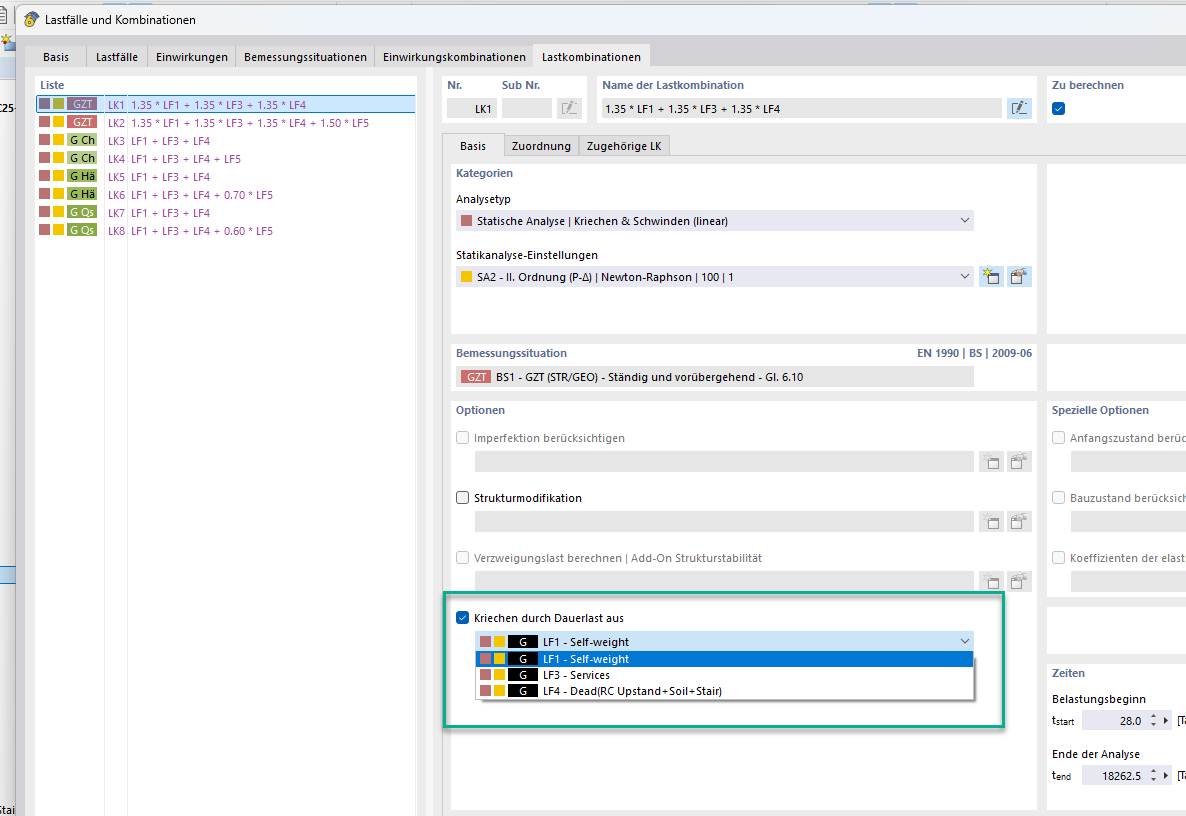Select the Lastkombinationen tab
The width and height of the screenshot is (1186, 816).
pyautogui.click(x=591, y=57)
